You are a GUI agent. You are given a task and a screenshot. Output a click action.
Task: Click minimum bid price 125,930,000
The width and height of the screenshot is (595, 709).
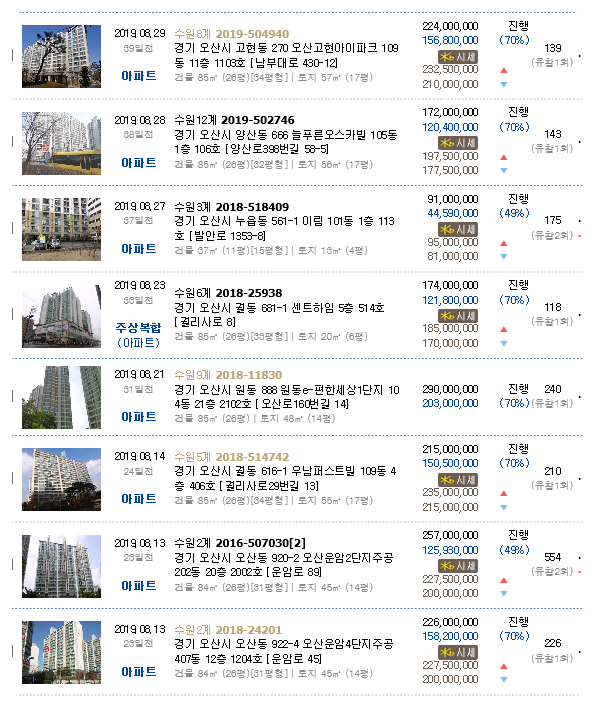(450, 550)
